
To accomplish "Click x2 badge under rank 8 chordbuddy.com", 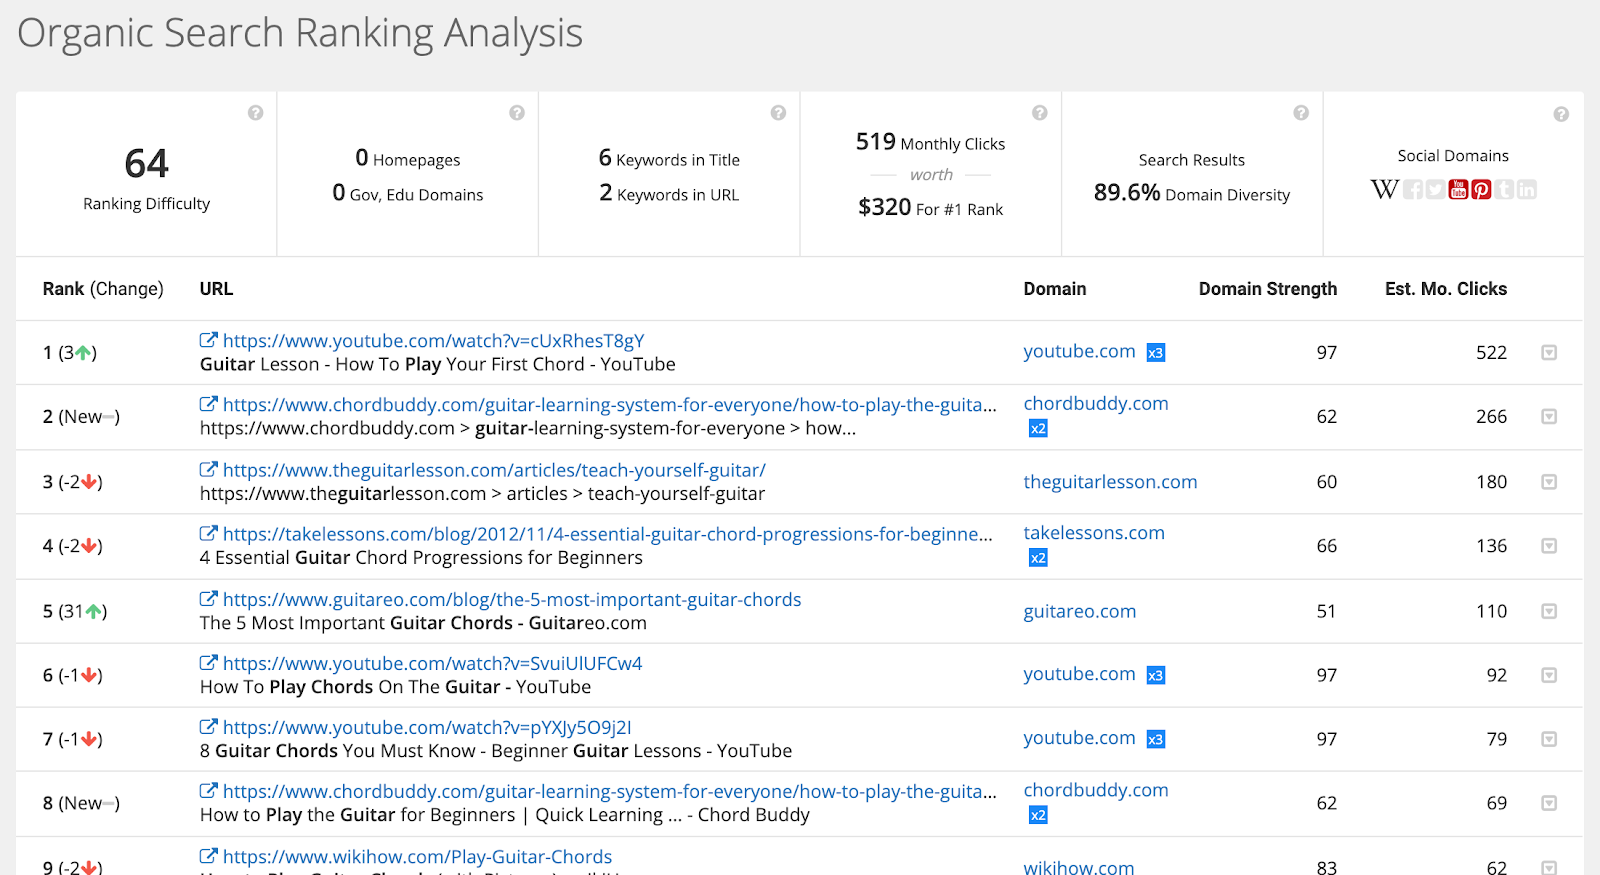I will tap(1038, 815).
